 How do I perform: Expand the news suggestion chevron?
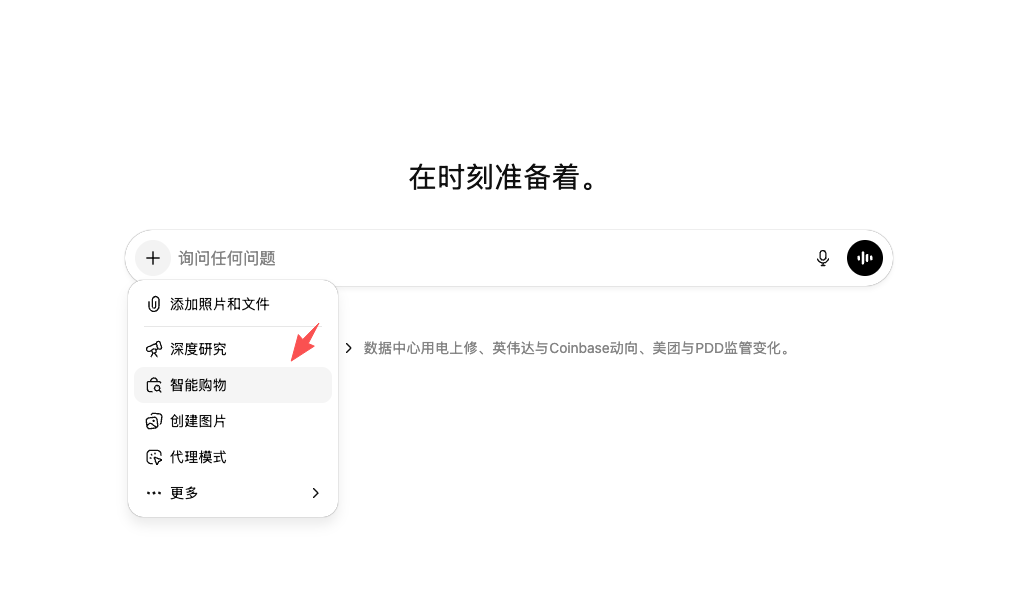tap(348, 348)
